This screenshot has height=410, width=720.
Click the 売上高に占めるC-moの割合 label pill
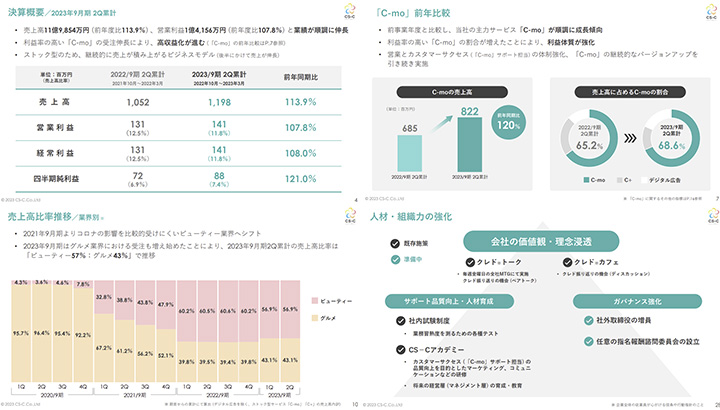click(630, 92)
